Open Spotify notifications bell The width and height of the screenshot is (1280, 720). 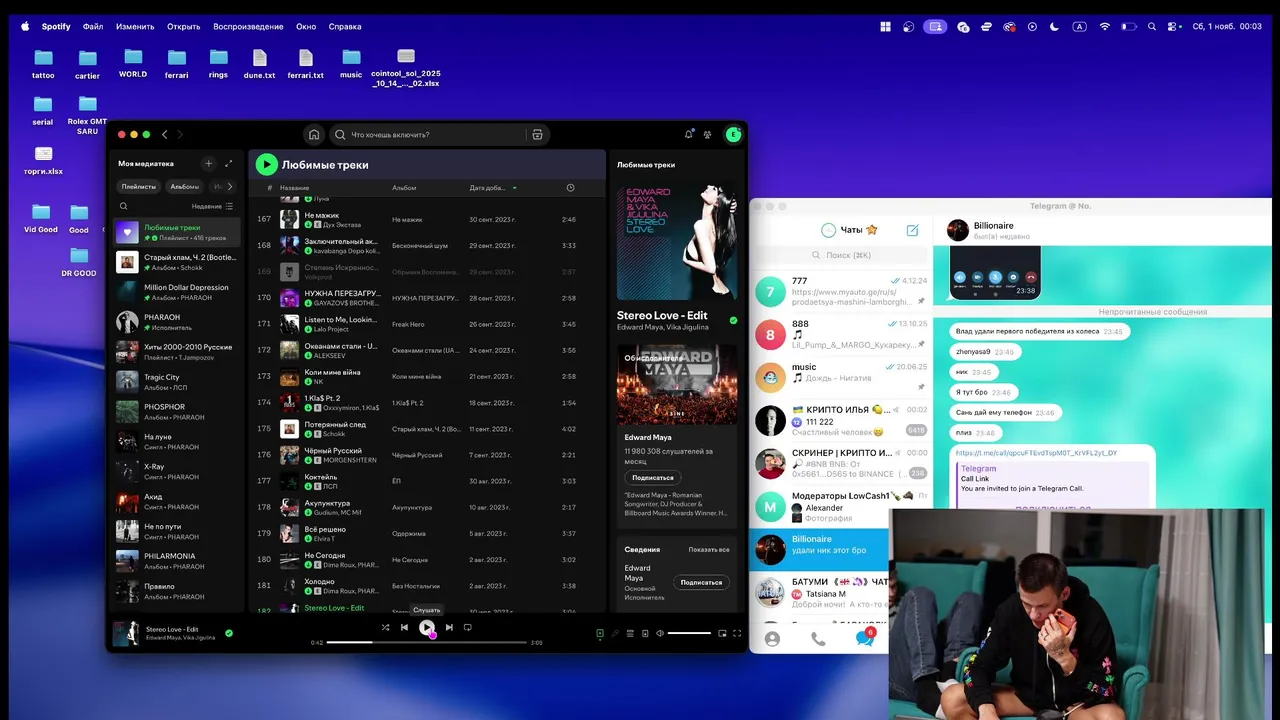tap(688, 134)
